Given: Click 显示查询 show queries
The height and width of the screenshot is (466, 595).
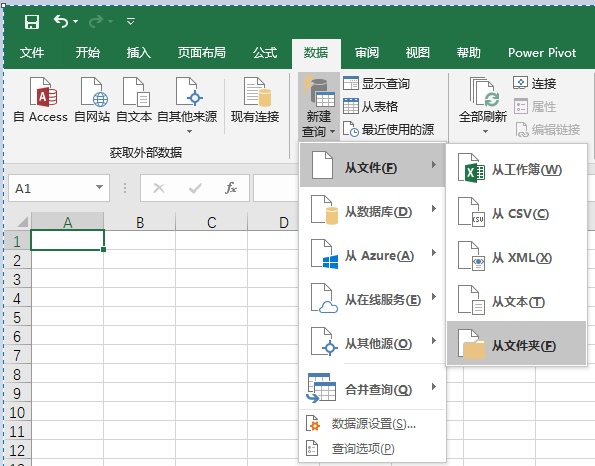Looking at the screenshot, I should pyautogui.click(x=376, y=83).
